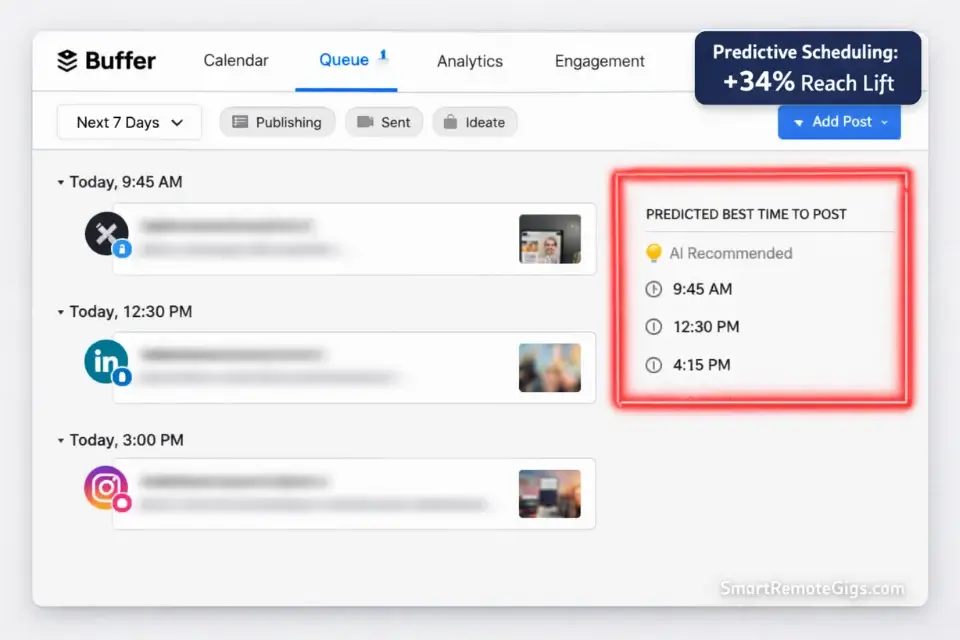Select the X (Twitter) account avatar icon
Image resolution: width=960 pixels, height=640 pixels.
106,233
